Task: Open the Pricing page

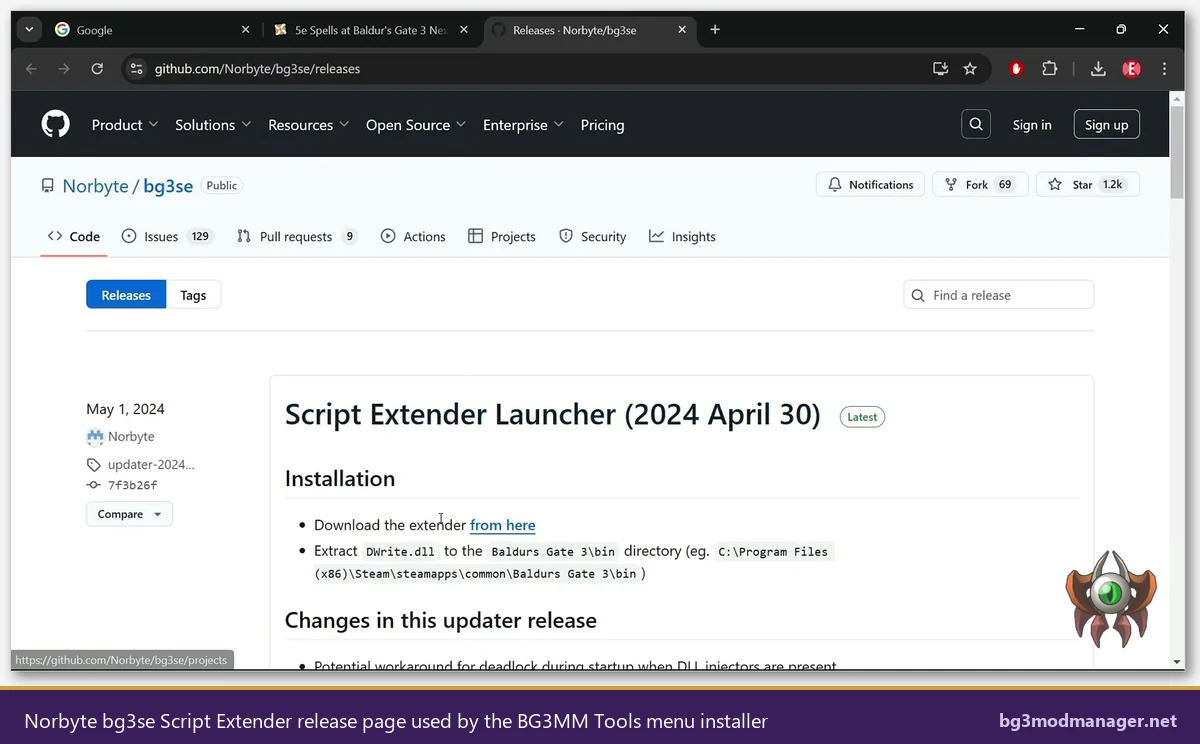Action: tap(602, 125)
